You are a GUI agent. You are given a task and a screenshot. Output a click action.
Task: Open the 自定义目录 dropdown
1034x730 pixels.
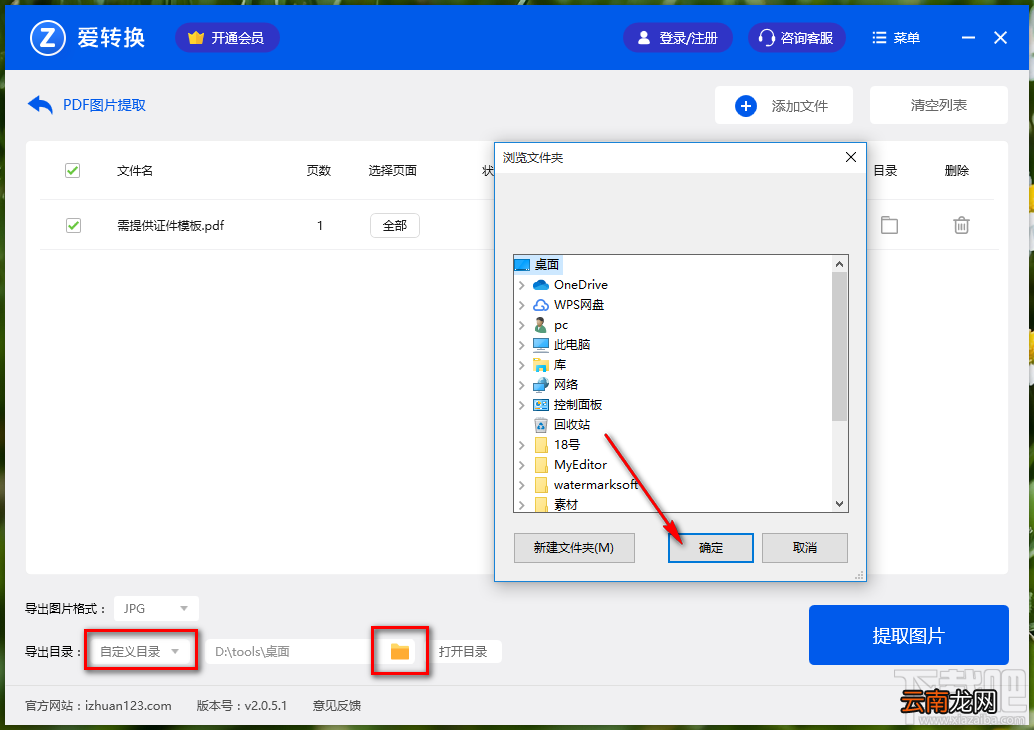click(139, 652)
